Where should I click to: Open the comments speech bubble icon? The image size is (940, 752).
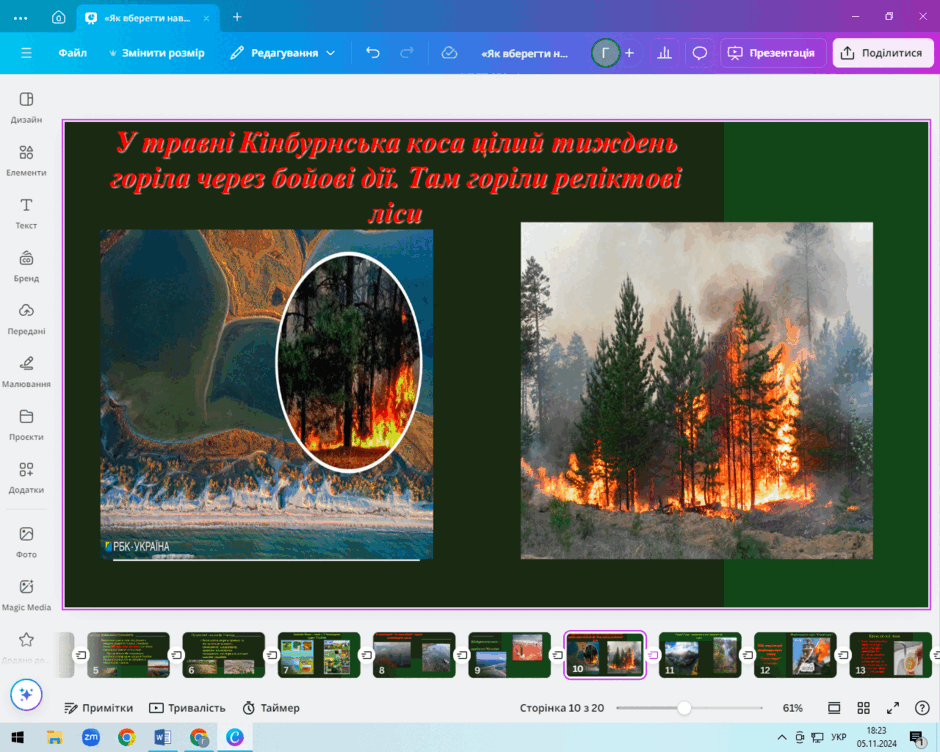700,53
